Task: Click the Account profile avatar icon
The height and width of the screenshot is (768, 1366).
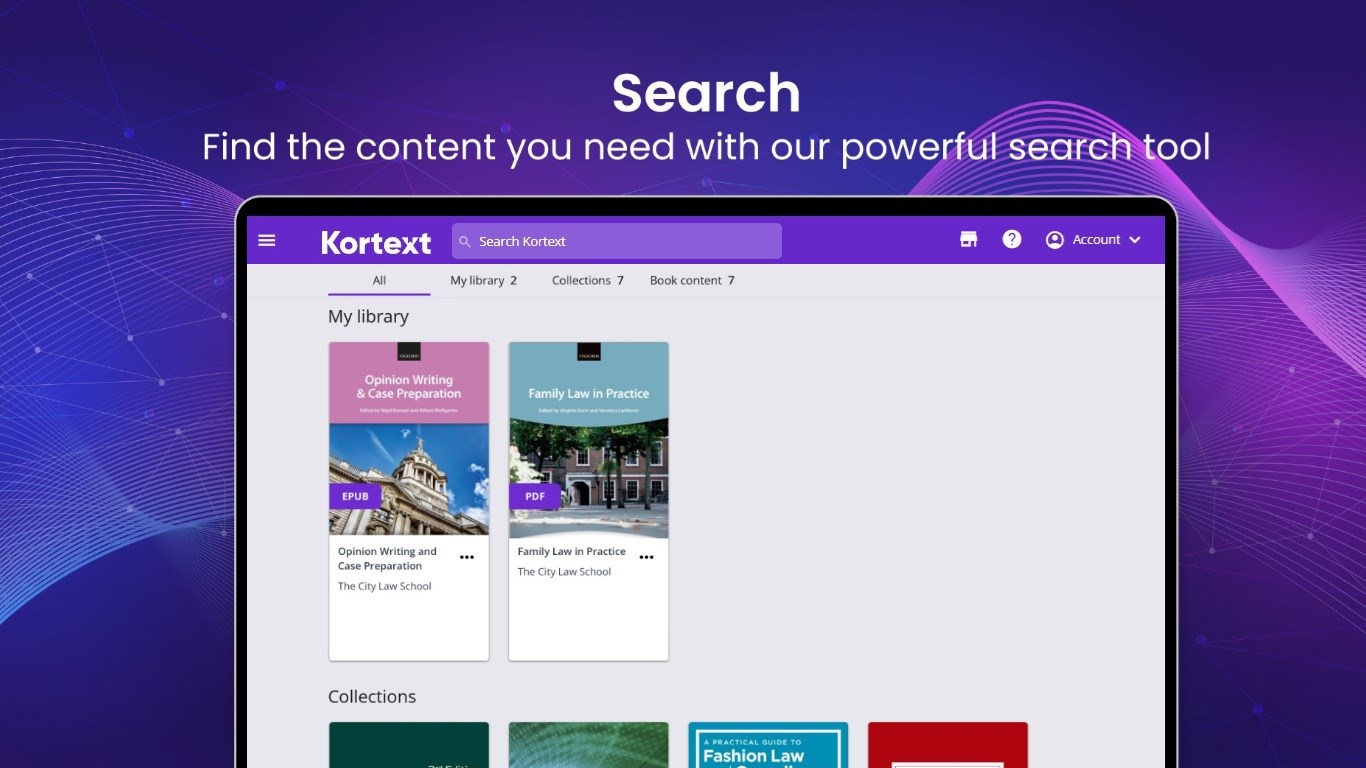Action: tap(1055, 240)
